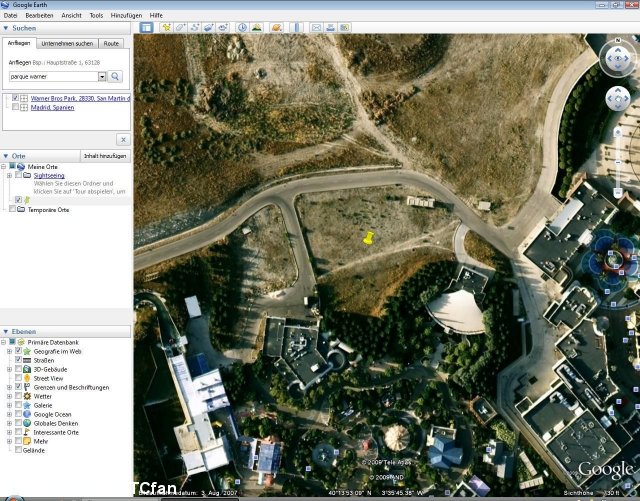Collapse the Ebenen panel
The image size is (640, 501).
click(6, 332)
